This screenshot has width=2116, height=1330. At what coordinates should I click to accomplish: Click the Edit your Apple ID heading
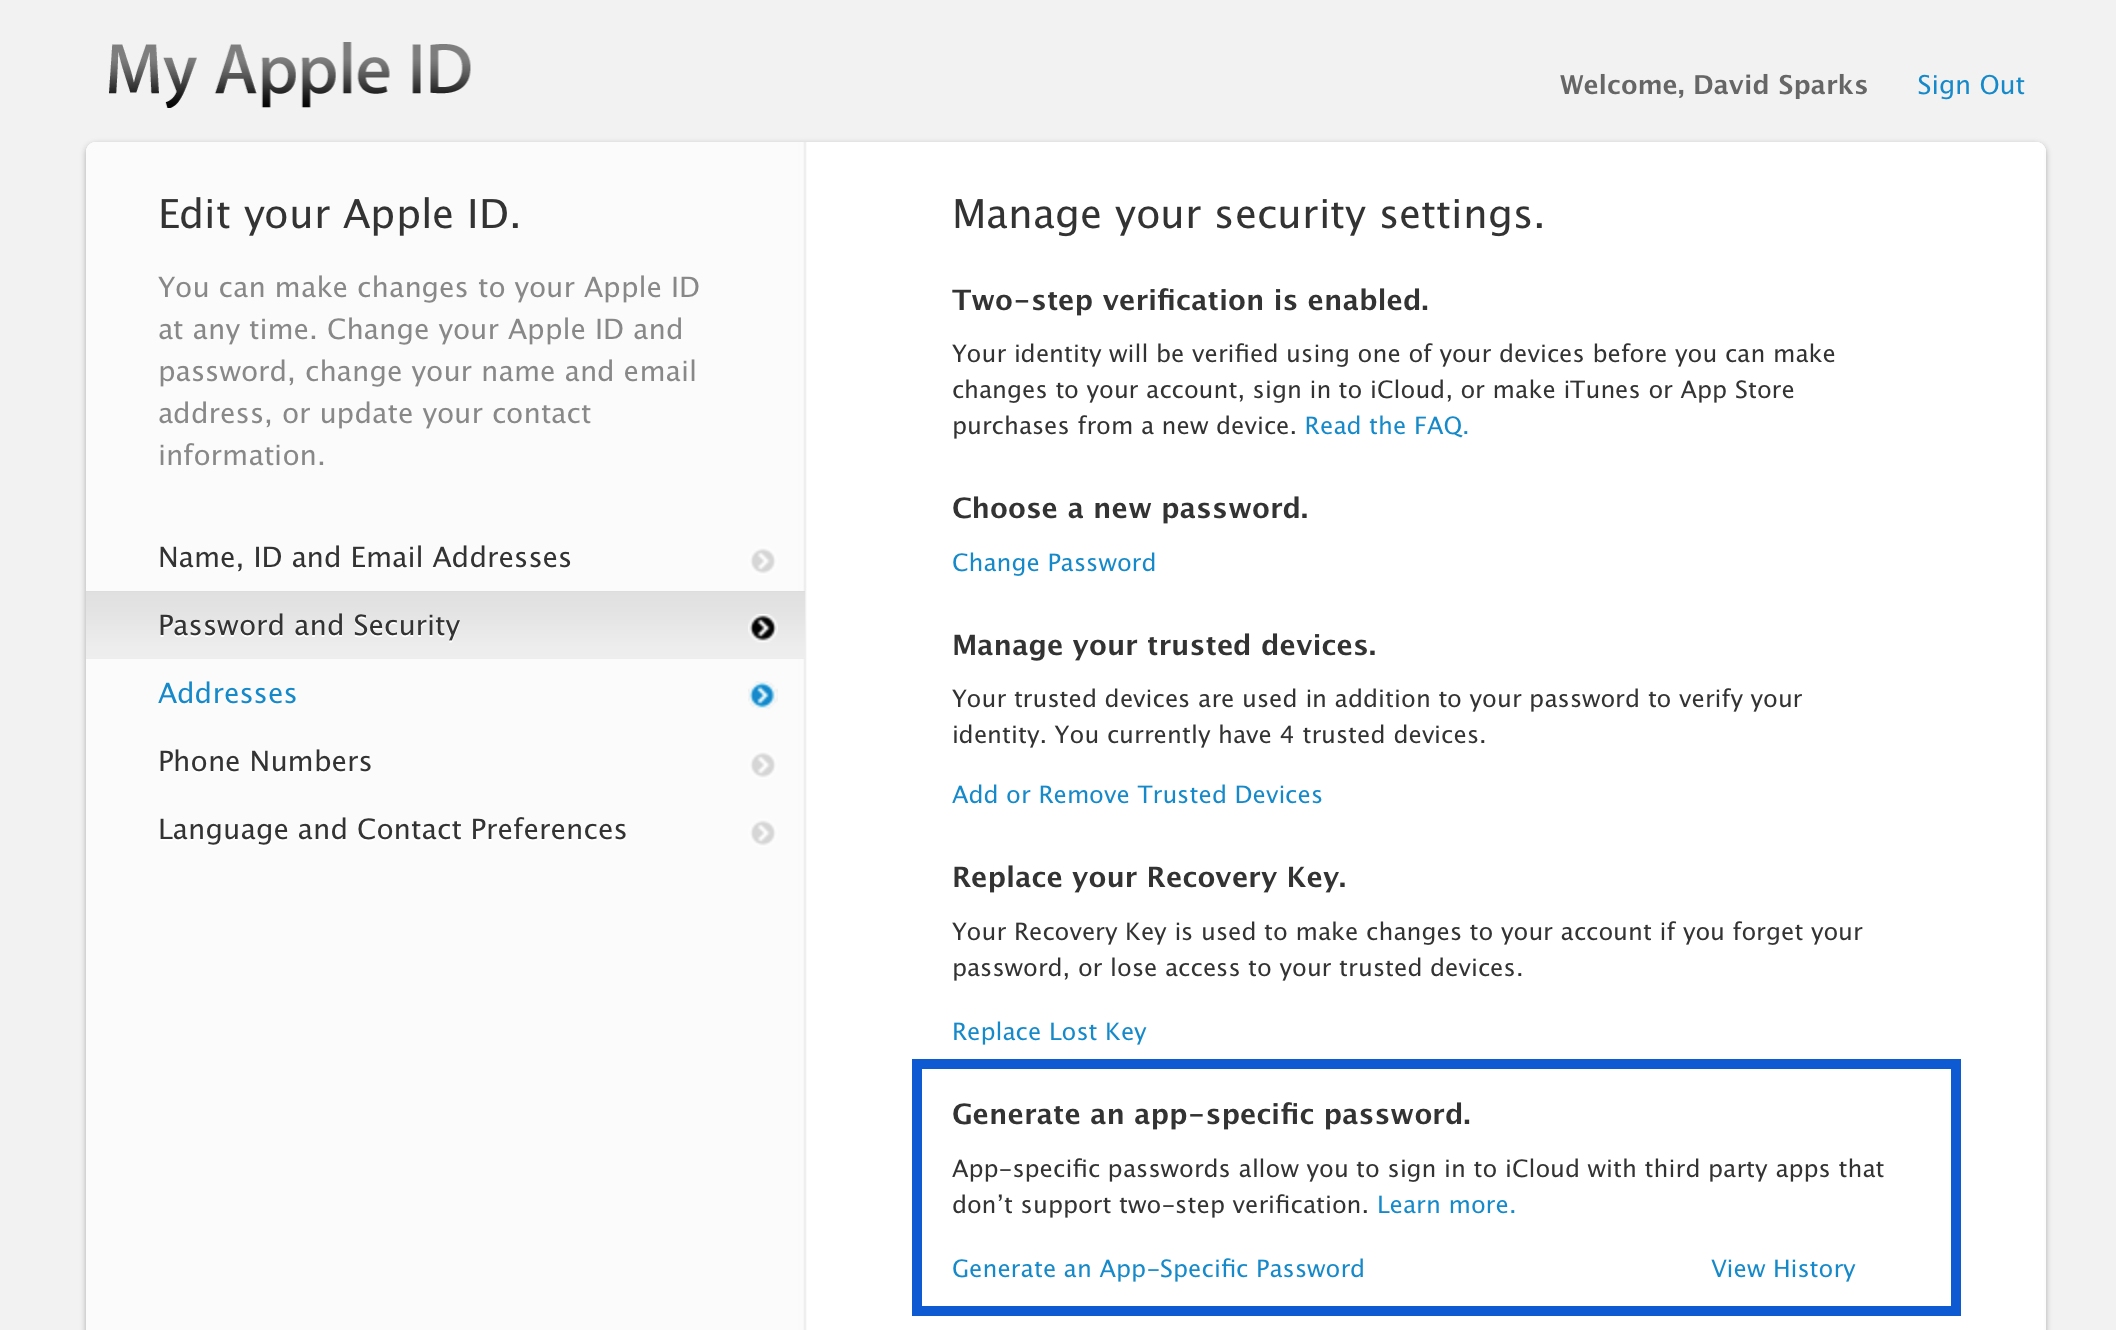click(339, 215)
